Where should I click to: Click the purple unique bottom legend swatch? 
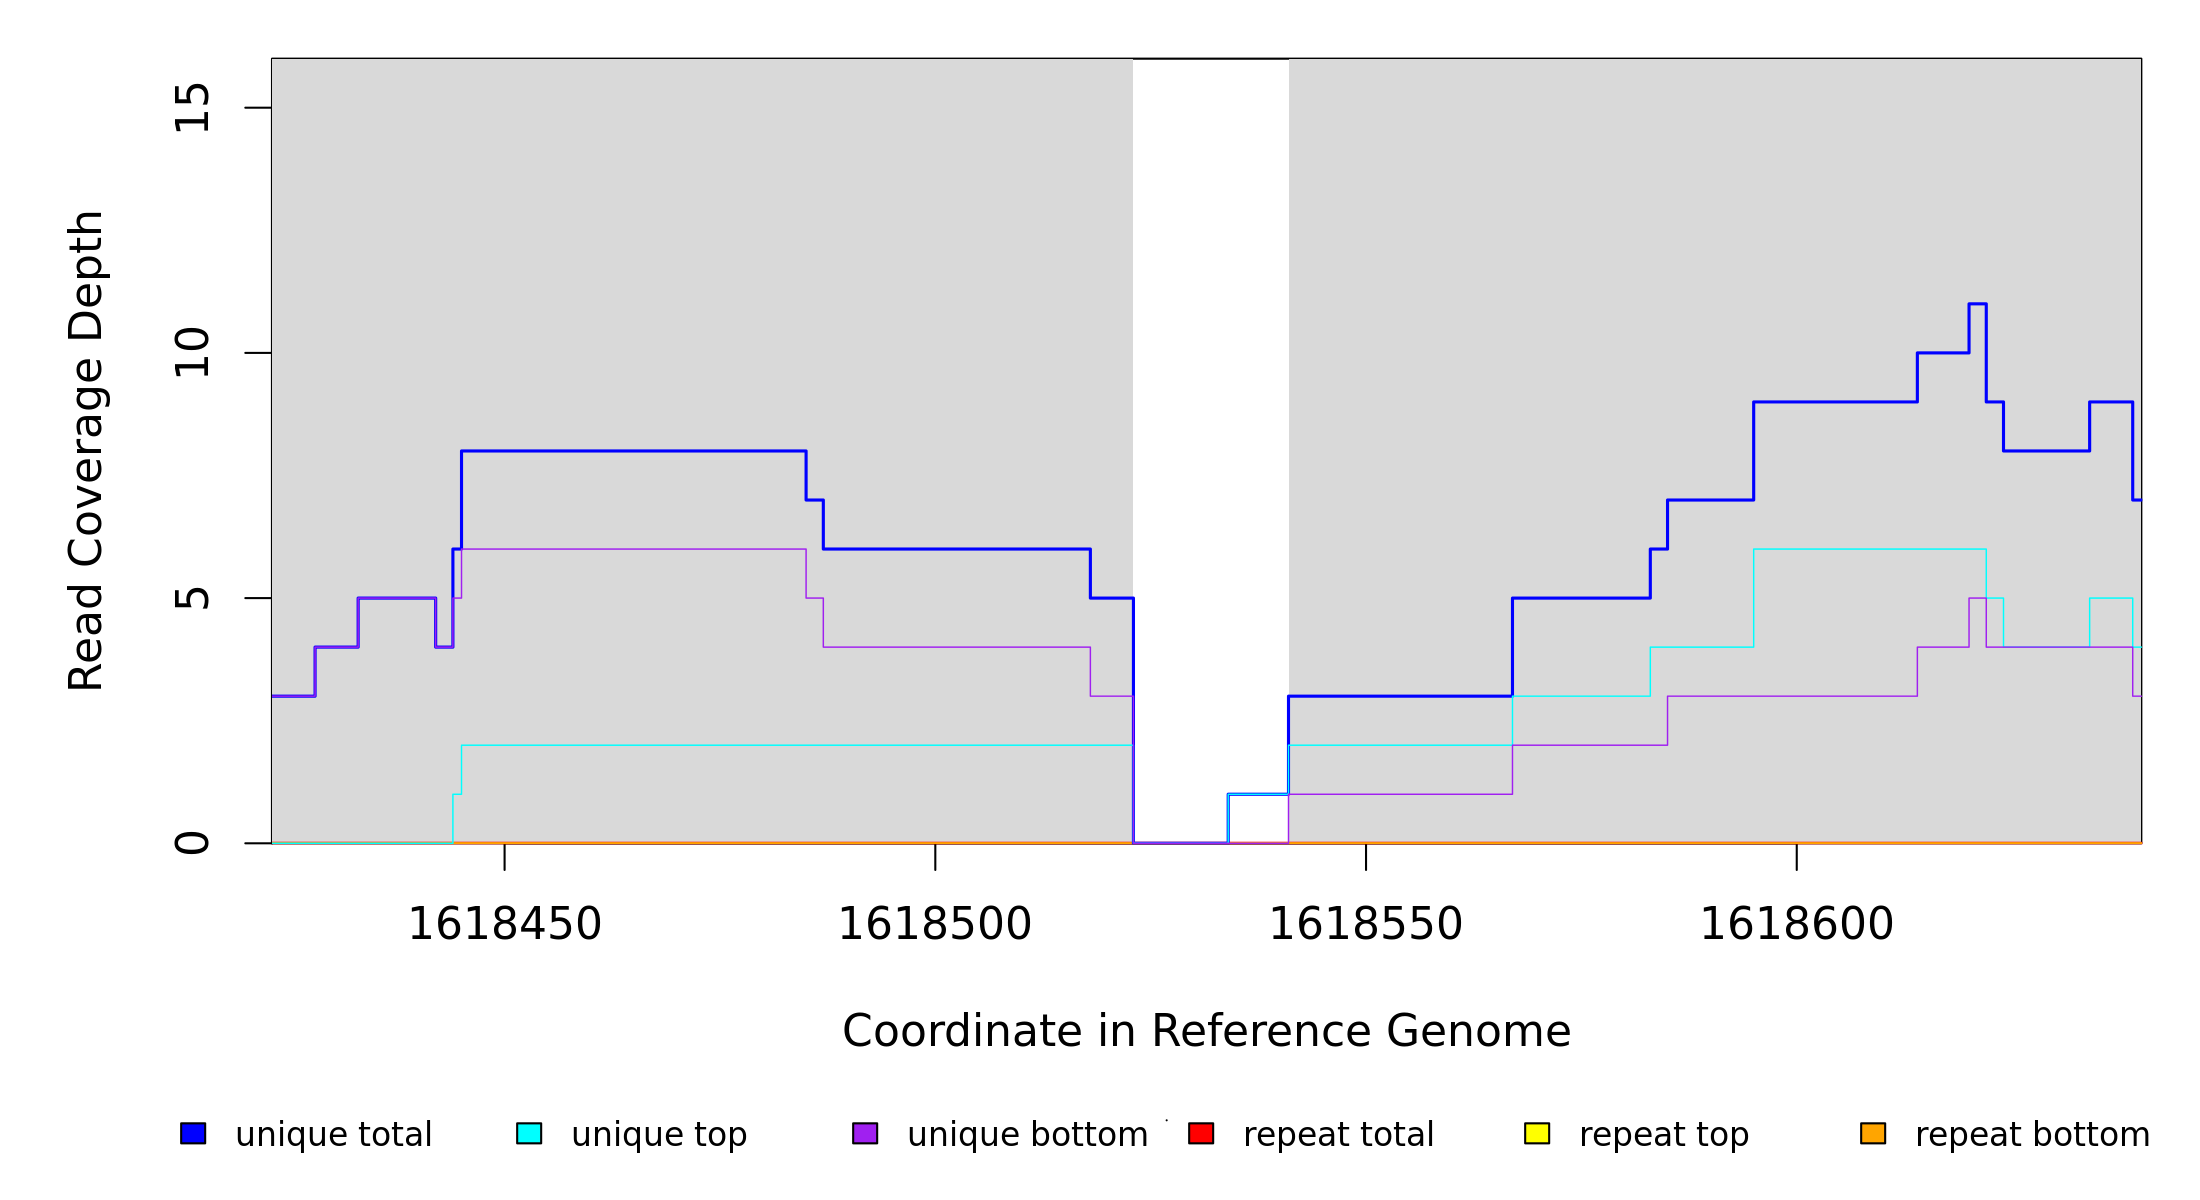coord(865,1133)
